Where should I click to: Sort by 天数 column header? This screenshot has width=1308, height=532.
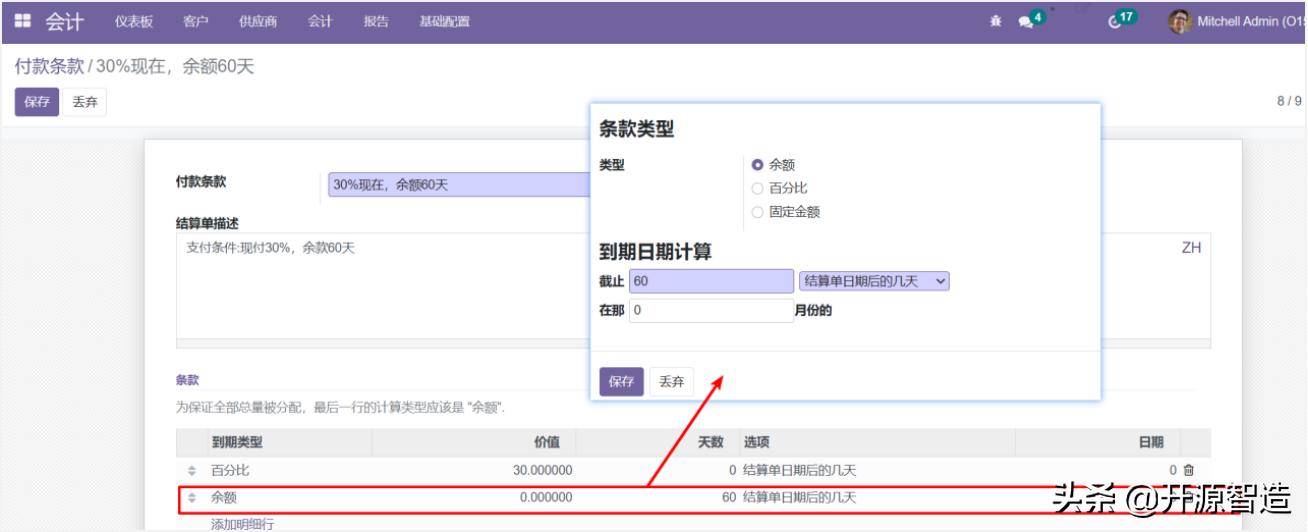[710, 442]
